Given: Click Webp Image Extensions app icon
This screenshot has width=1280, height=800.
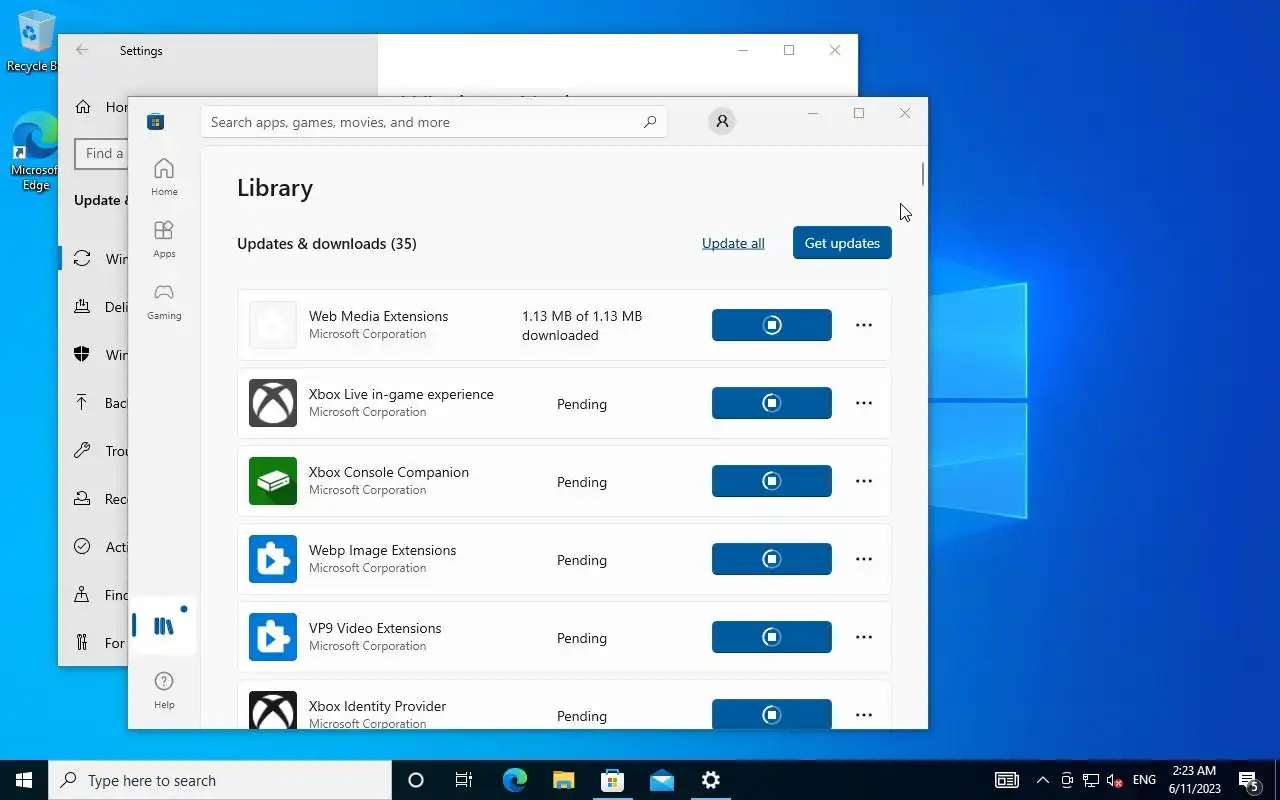Looking at the screenshot, I should click(x=273, y=559).
